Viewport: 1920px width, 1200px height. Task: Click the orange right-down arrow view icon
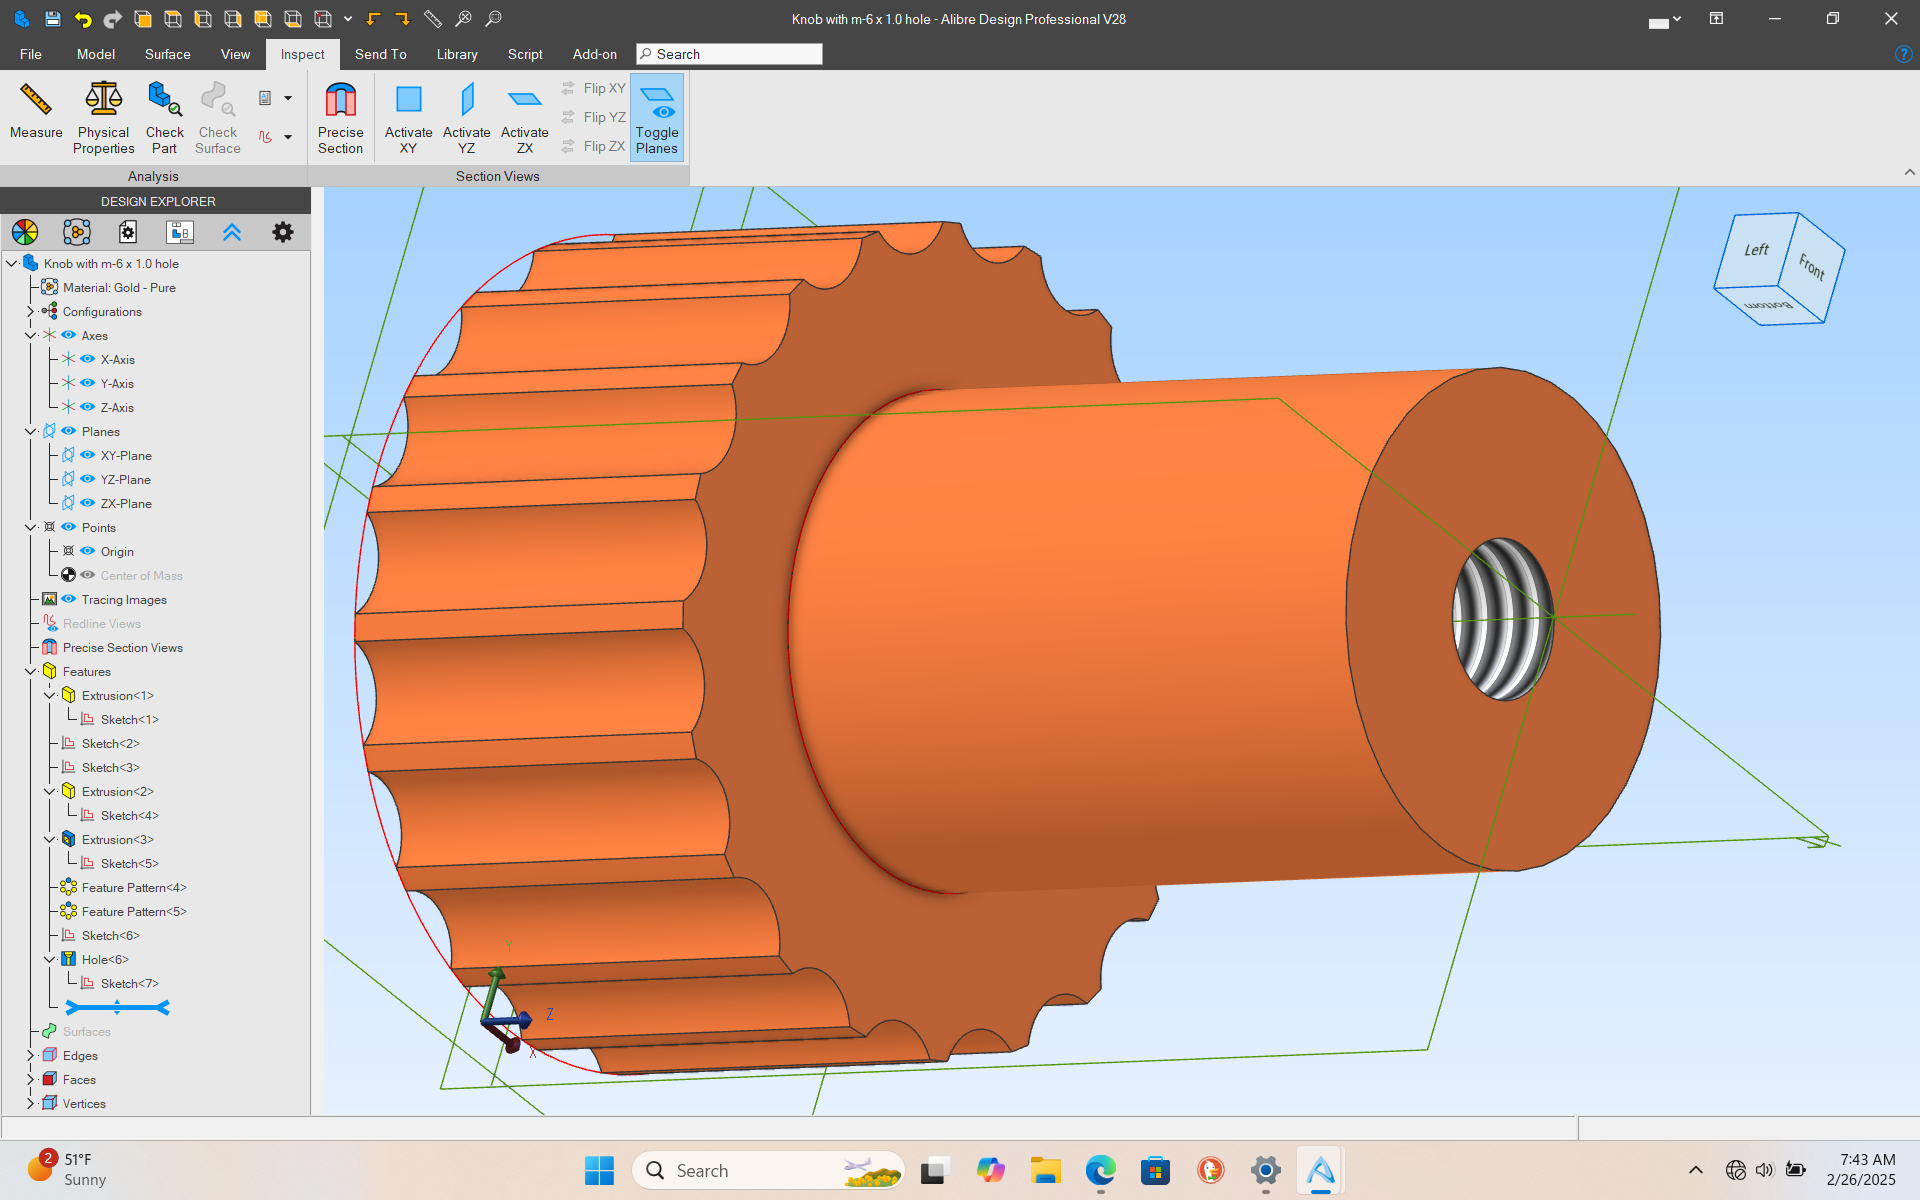(402, 19)
